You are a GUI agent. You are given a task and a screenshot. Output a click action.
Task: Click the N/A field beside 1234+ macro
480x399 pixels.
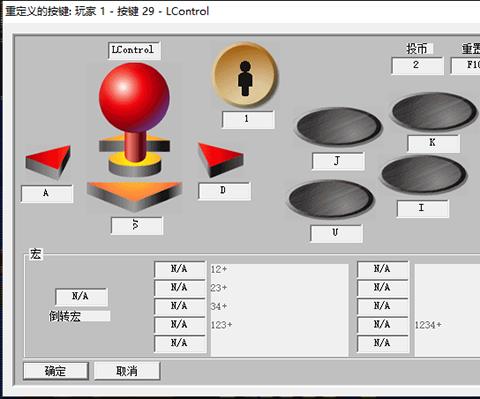coord(383,325)
